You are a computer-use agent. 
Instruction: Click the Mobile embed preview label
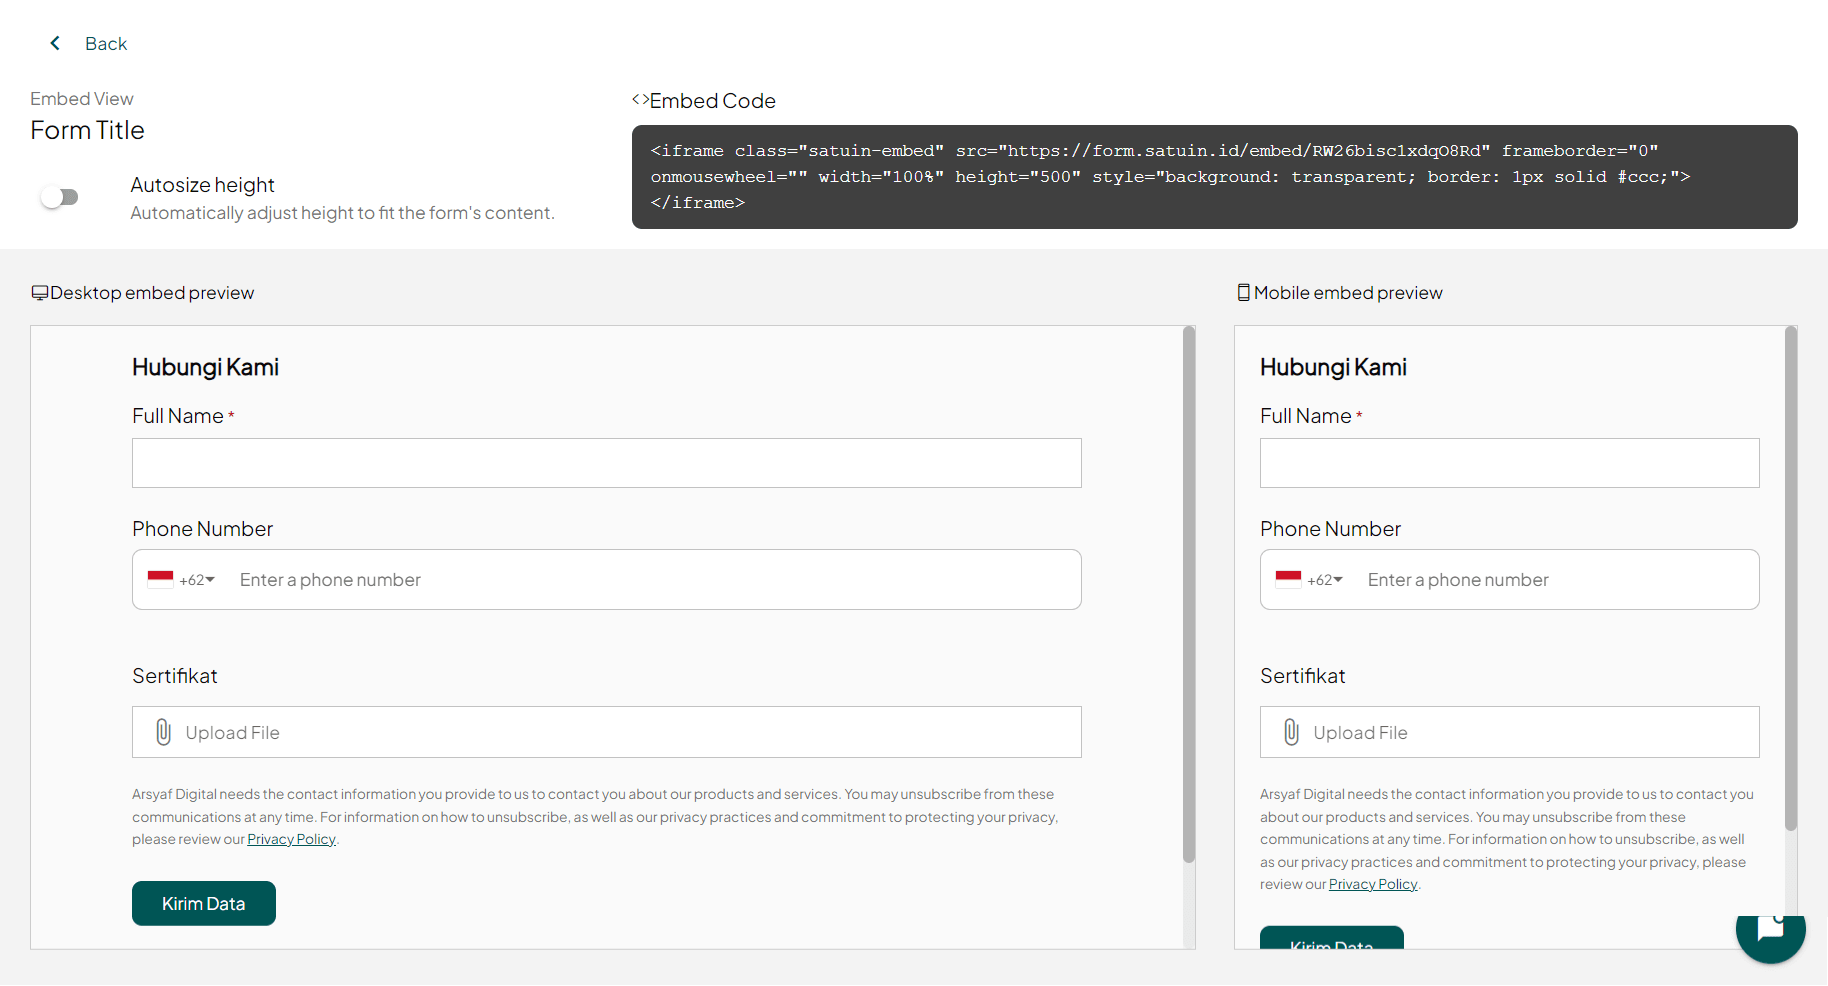tap(1348, 293)
